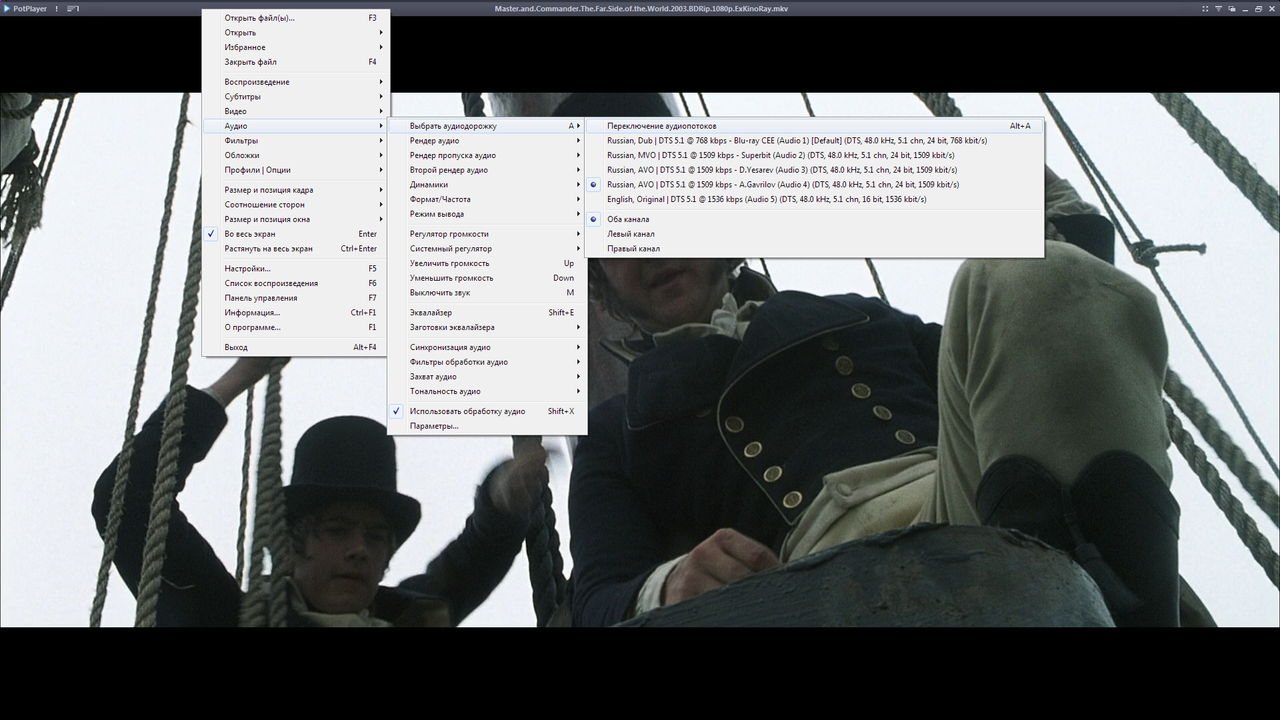
Task: Toggle the 'Во весь экран' checked item
Action: click(x=296, y=234)
